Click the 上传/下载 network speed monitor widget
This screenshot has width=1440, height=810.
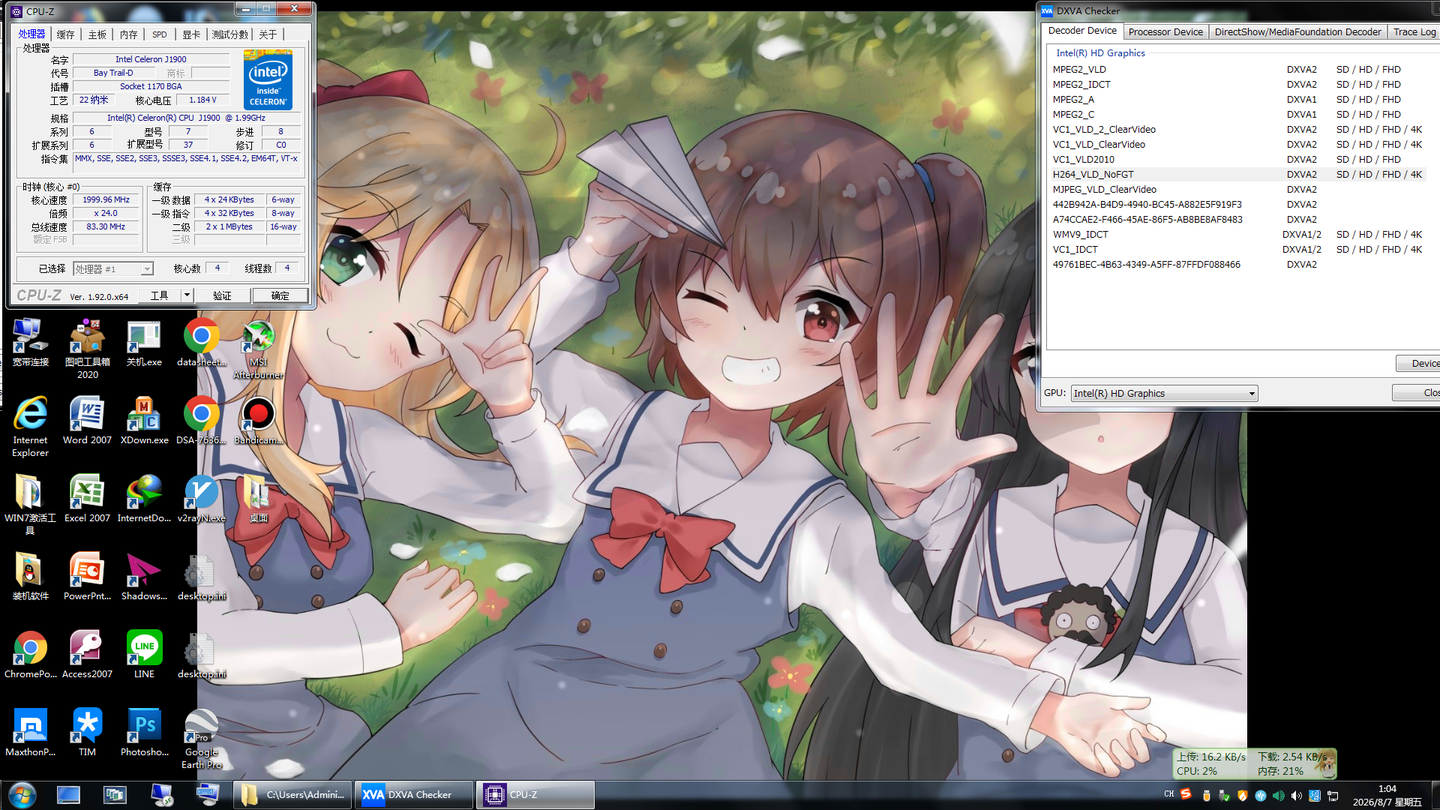[x=1254, y=764]
